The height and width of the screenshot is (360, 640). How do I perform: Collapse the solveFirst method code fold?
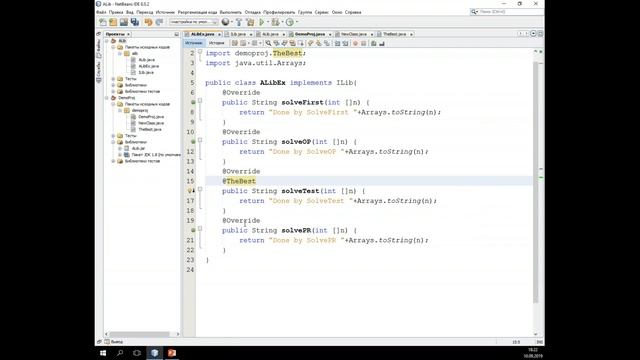click(200, 100)
